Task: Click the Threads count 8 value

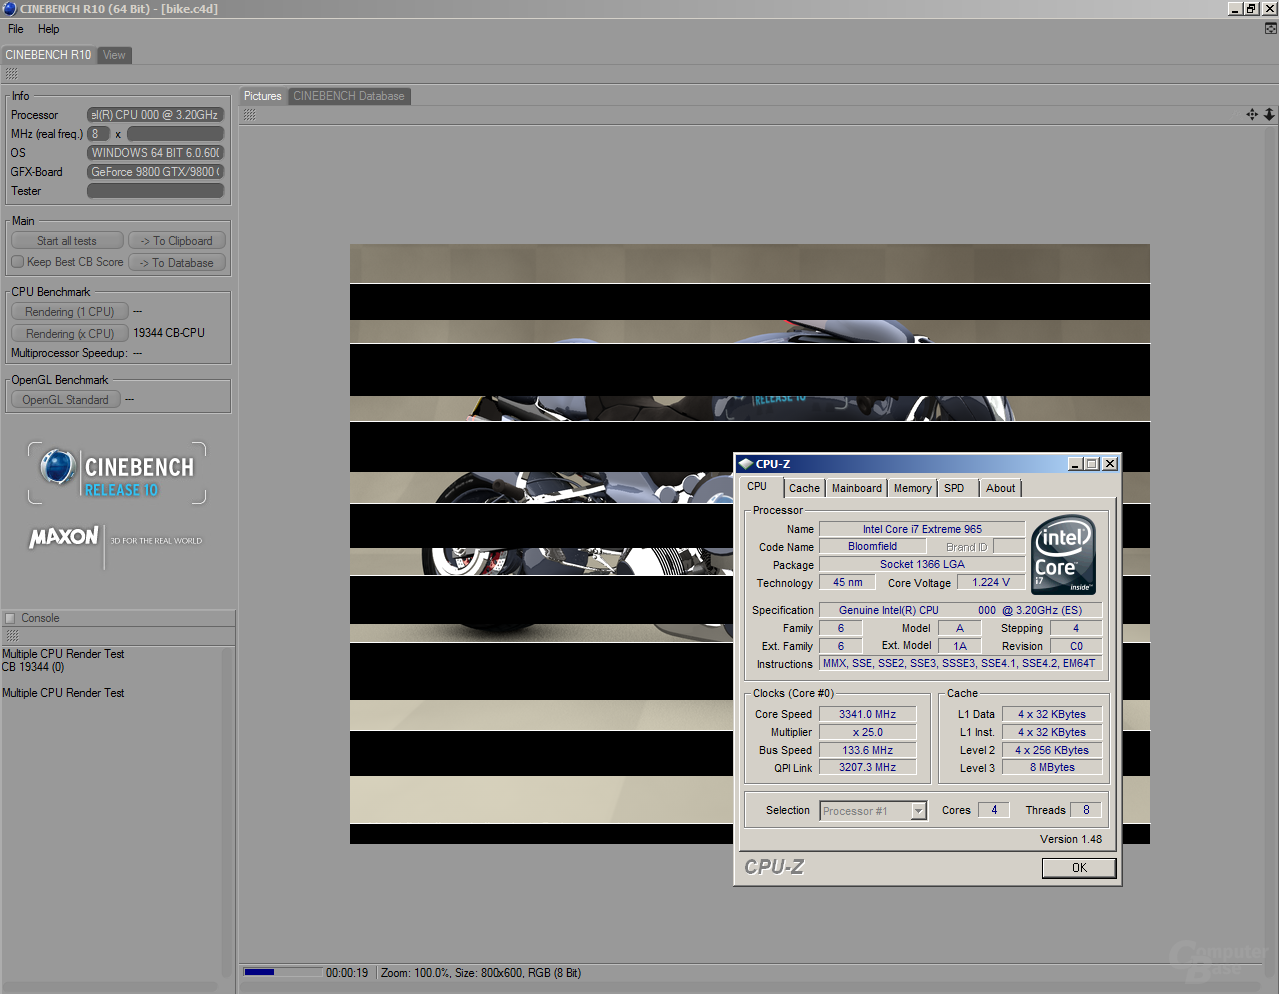Action: pyautogui.click(x=1086, y=810)
